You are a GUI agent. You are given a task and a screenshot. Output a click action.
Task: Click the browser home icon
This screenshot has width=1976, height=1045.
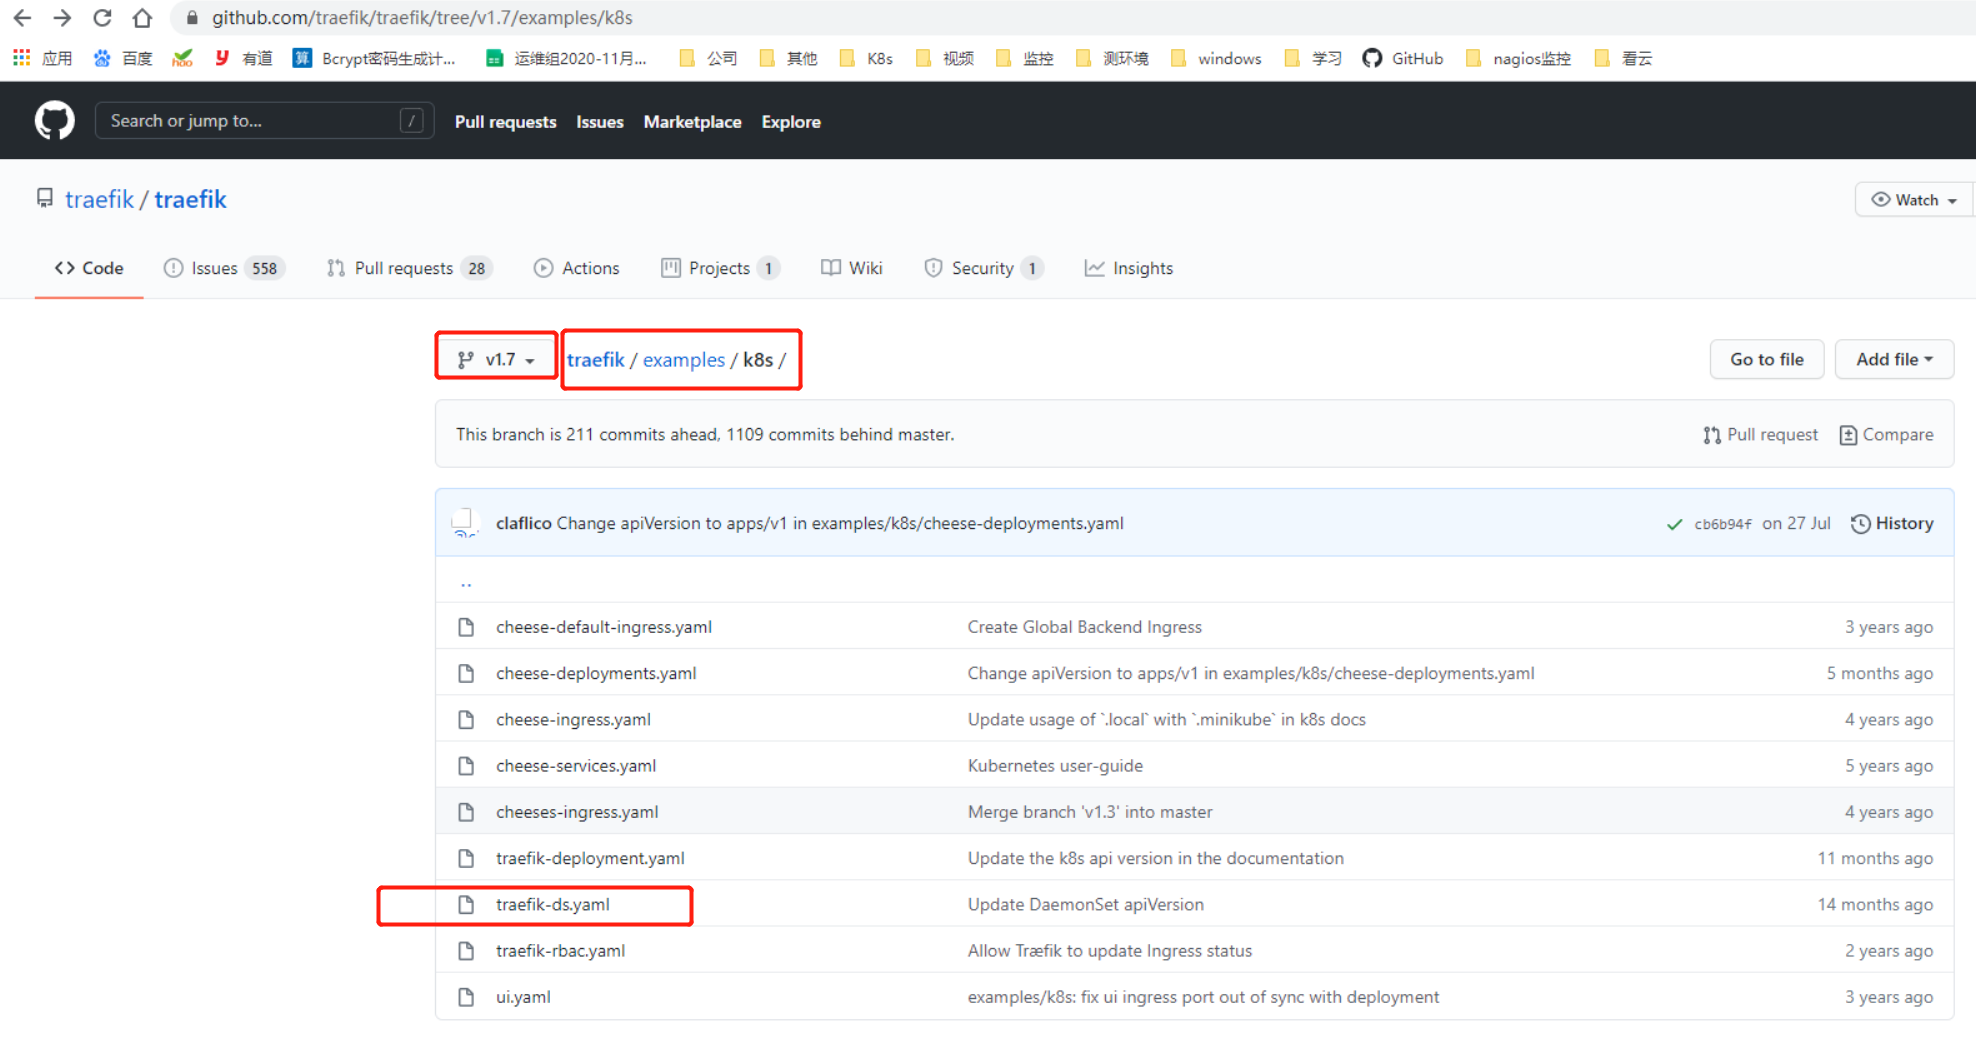coord(142,18)
